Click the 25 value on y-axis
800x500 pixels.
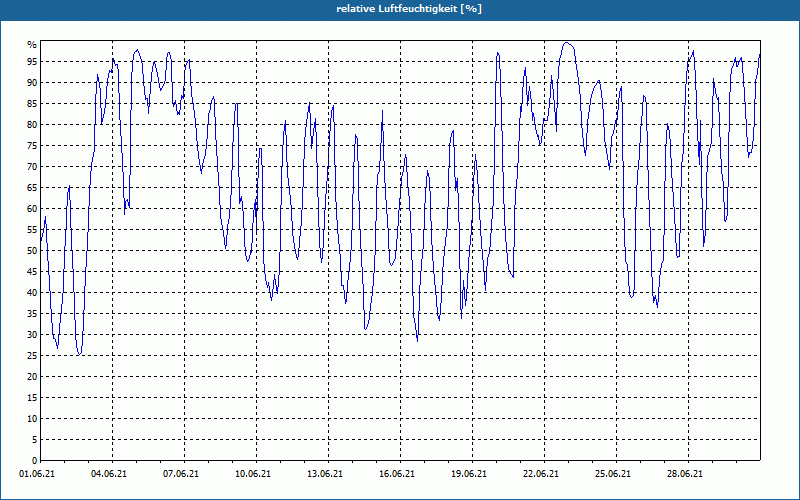click(32, 356)
